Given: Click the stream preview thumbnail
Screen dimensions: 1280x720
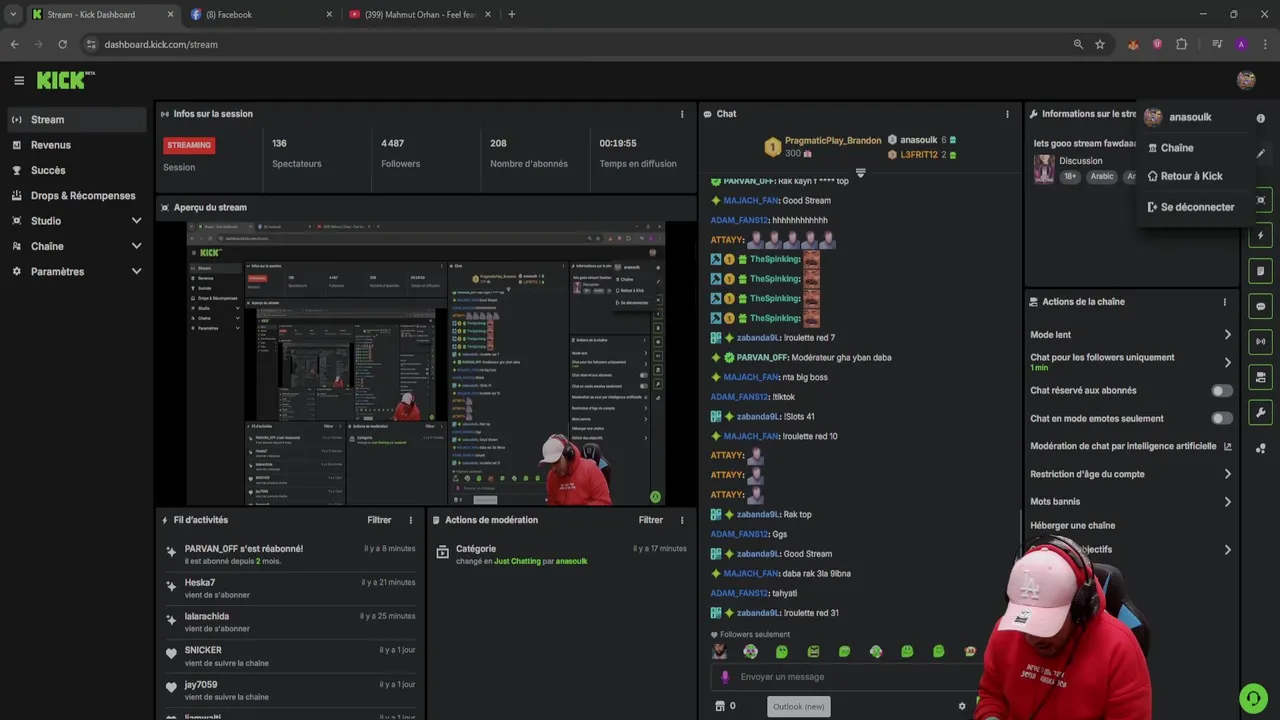Looking at the screenshot, I should pyautogui.click(x=426, y=364).
